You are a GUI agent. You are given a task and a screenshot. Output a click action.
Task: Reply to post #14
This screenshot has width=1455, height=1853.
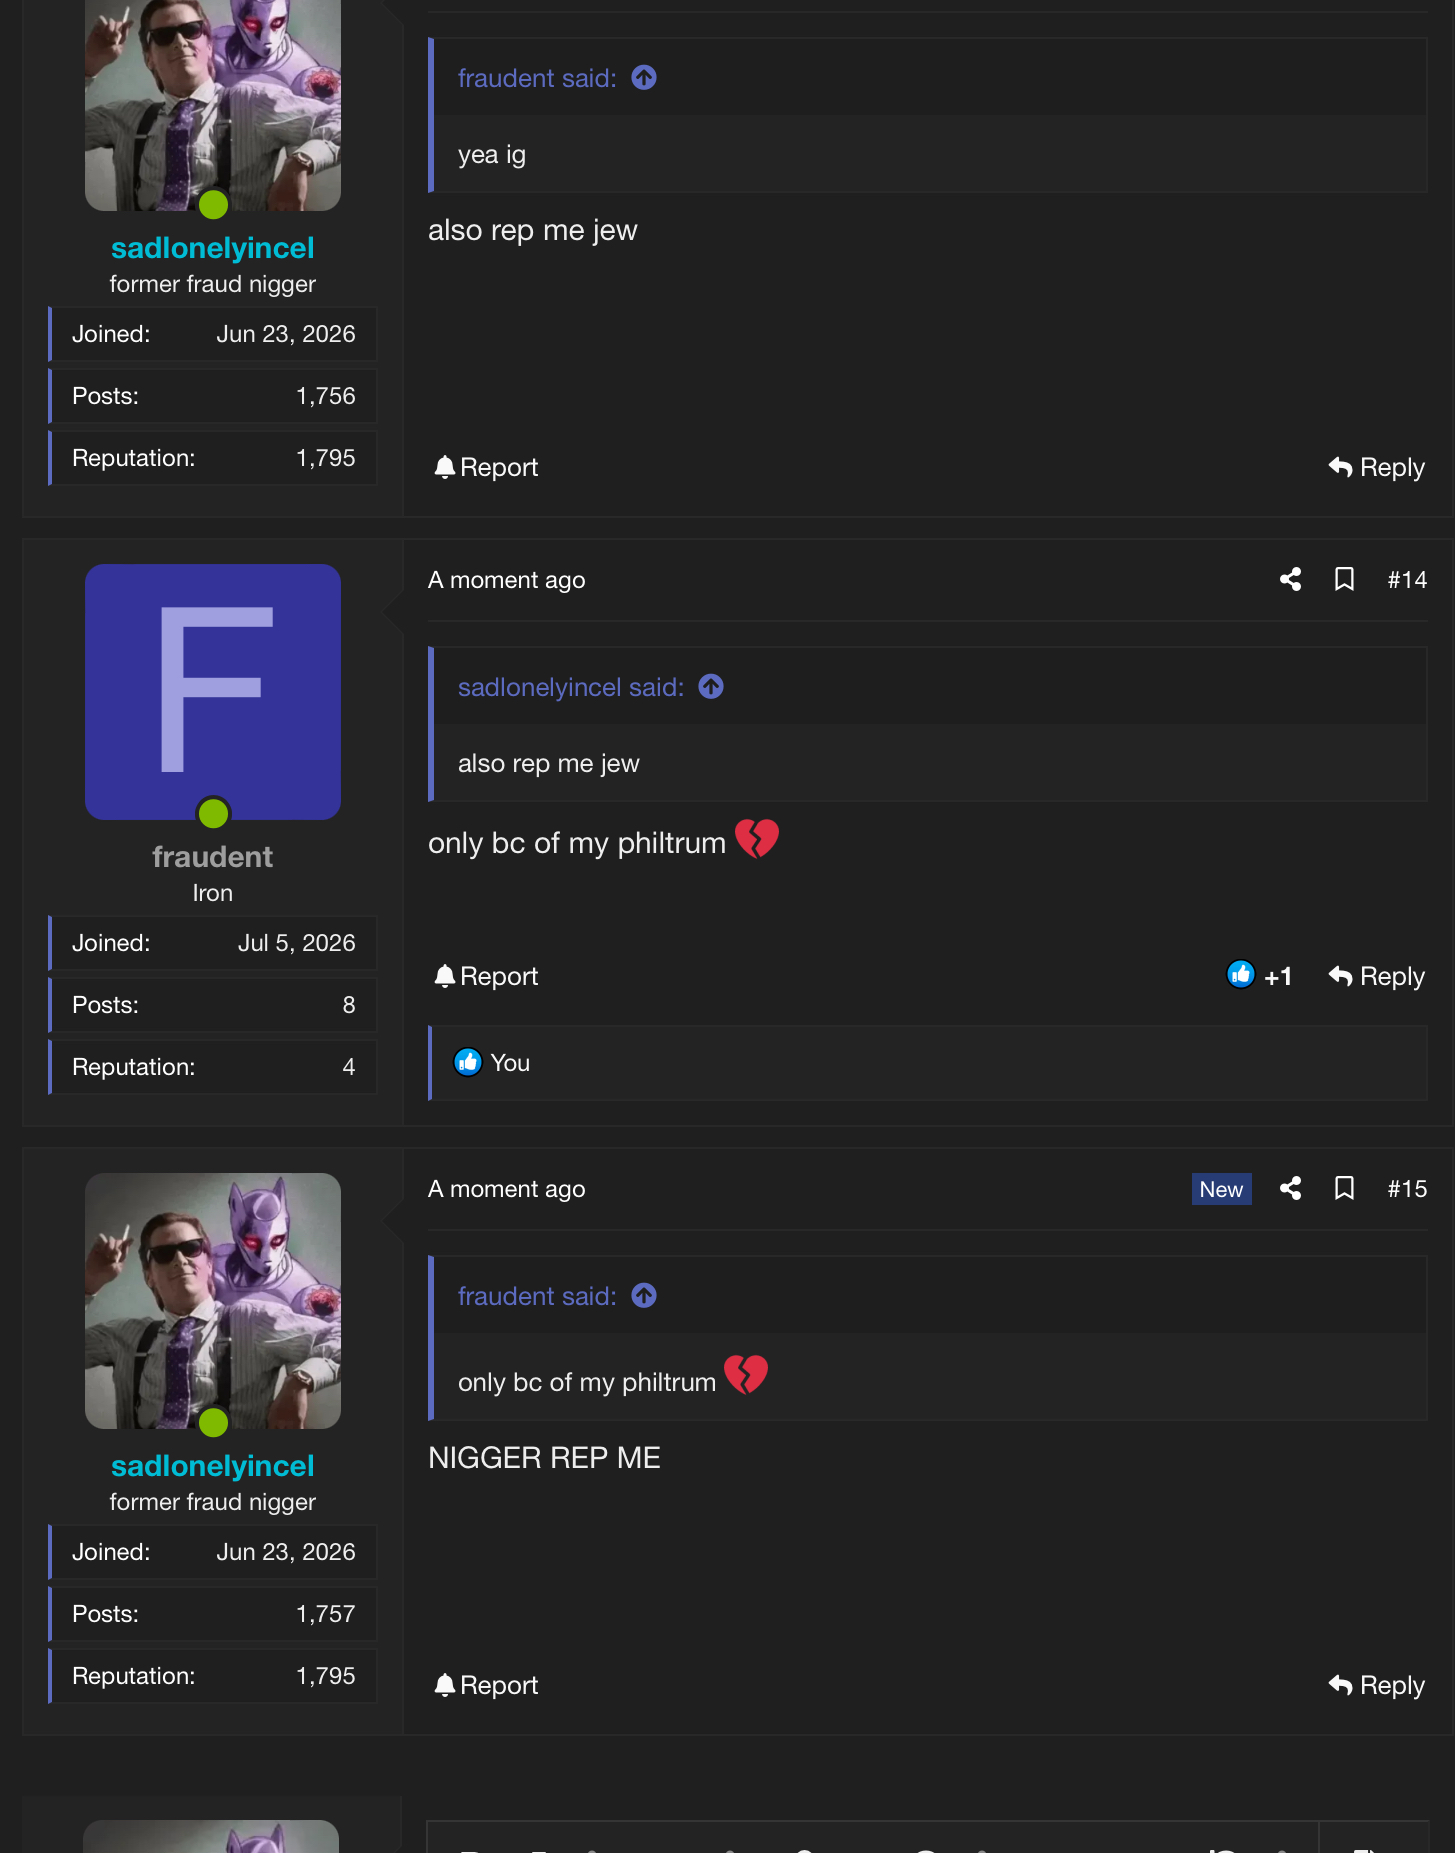click(1376, 976)
